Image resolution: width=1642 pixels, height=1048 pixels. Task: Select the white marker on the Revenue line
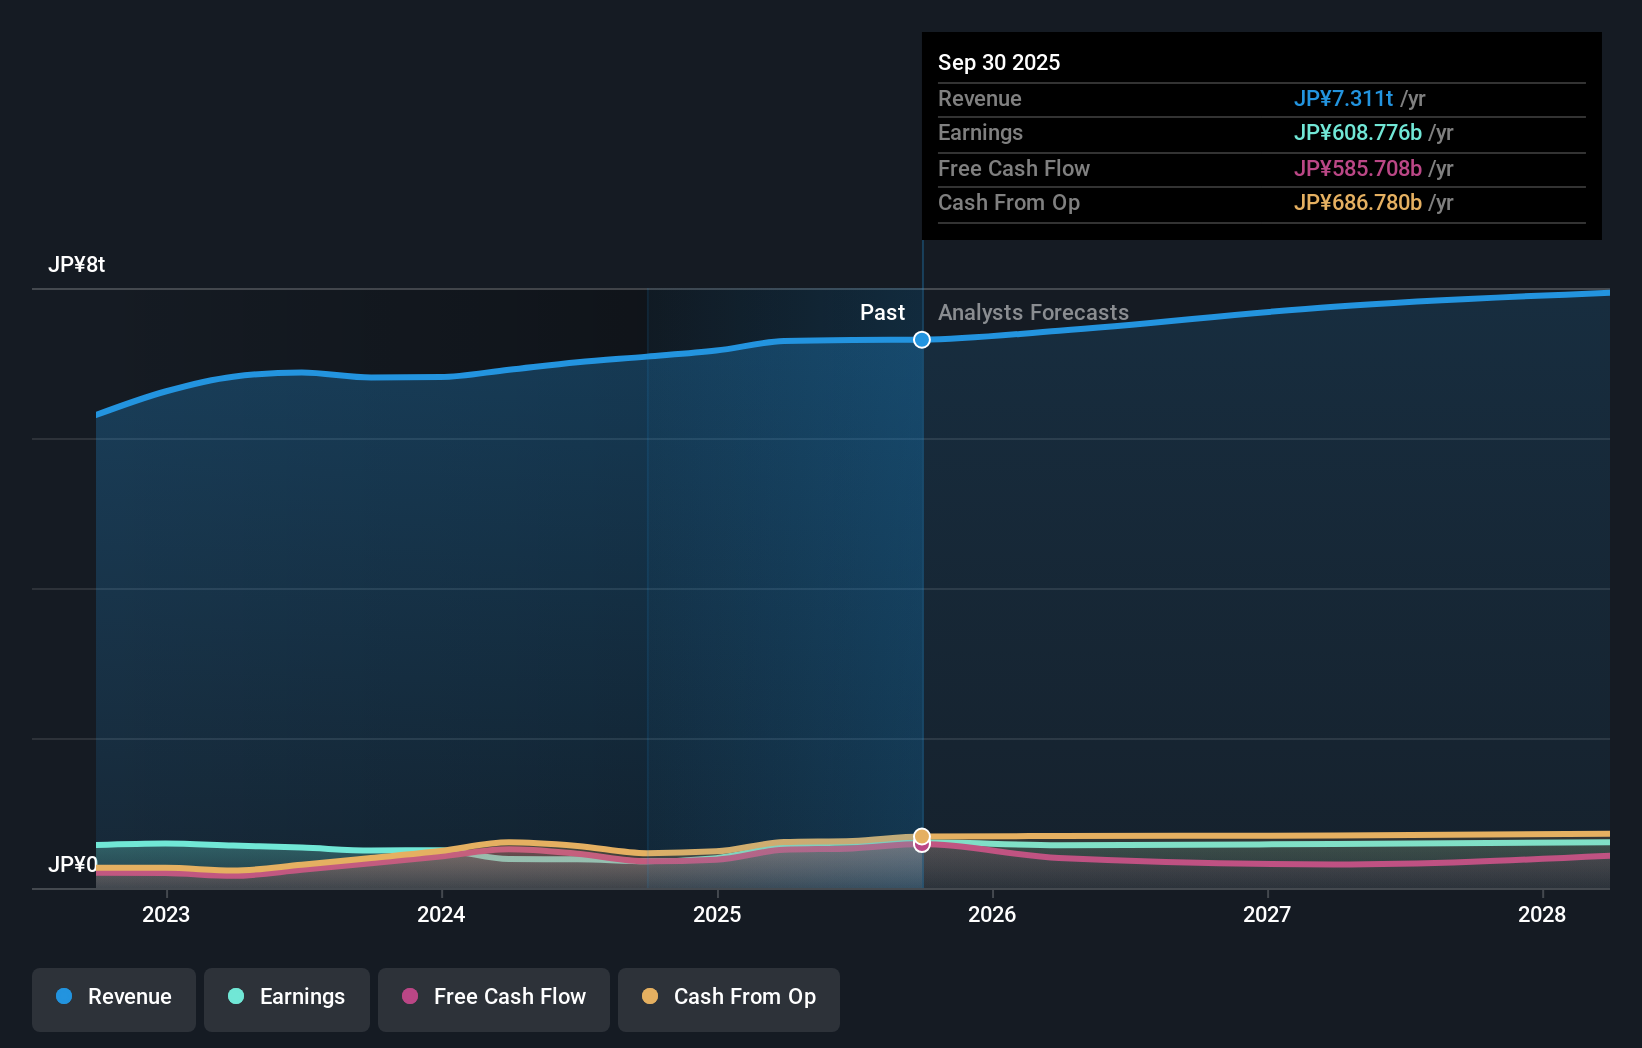pyautogui.click(x=921, y=340)
